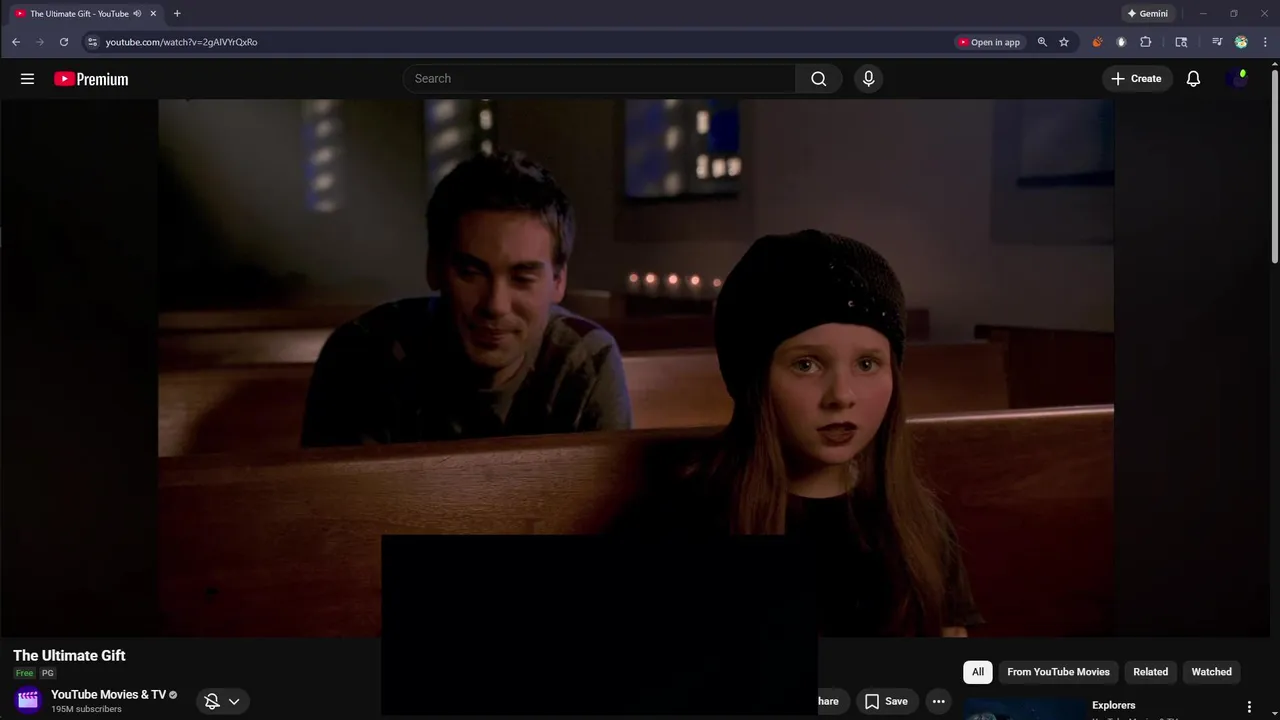Select From YouTube Movies chip
This screenshot has width=1280, height=720.
[x=1058, y=672]
